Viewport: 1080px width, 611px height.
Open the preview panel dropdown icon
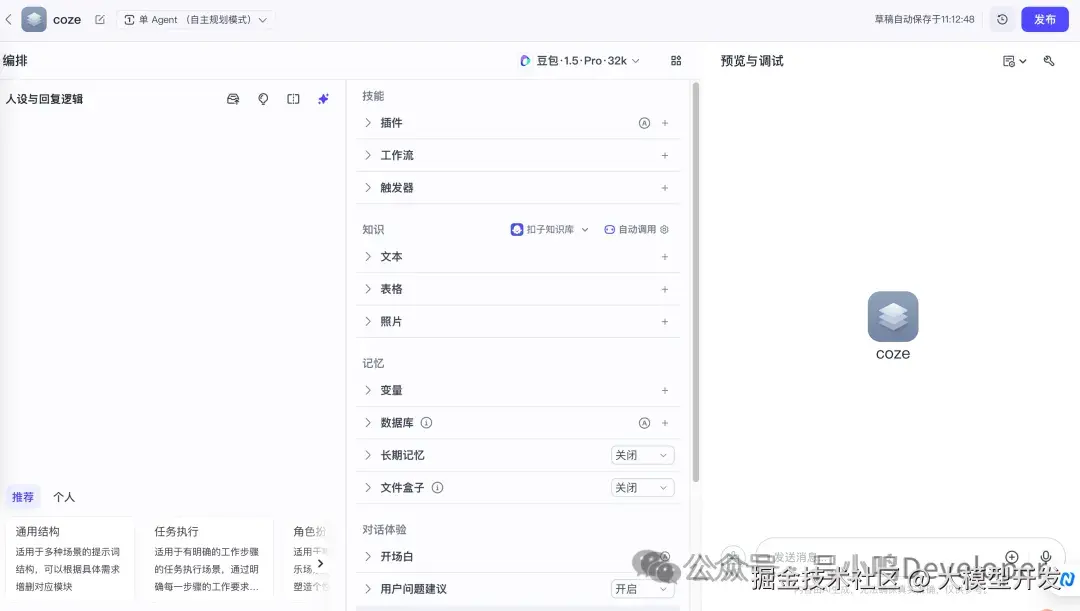[1014, 61]
